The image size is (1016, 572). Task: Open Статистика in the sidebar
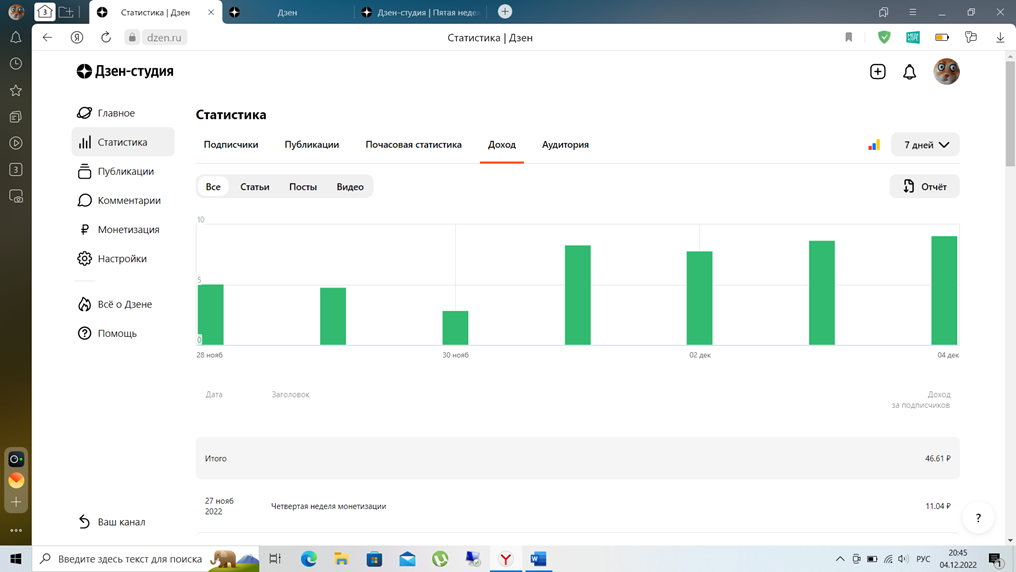point(122,142)
